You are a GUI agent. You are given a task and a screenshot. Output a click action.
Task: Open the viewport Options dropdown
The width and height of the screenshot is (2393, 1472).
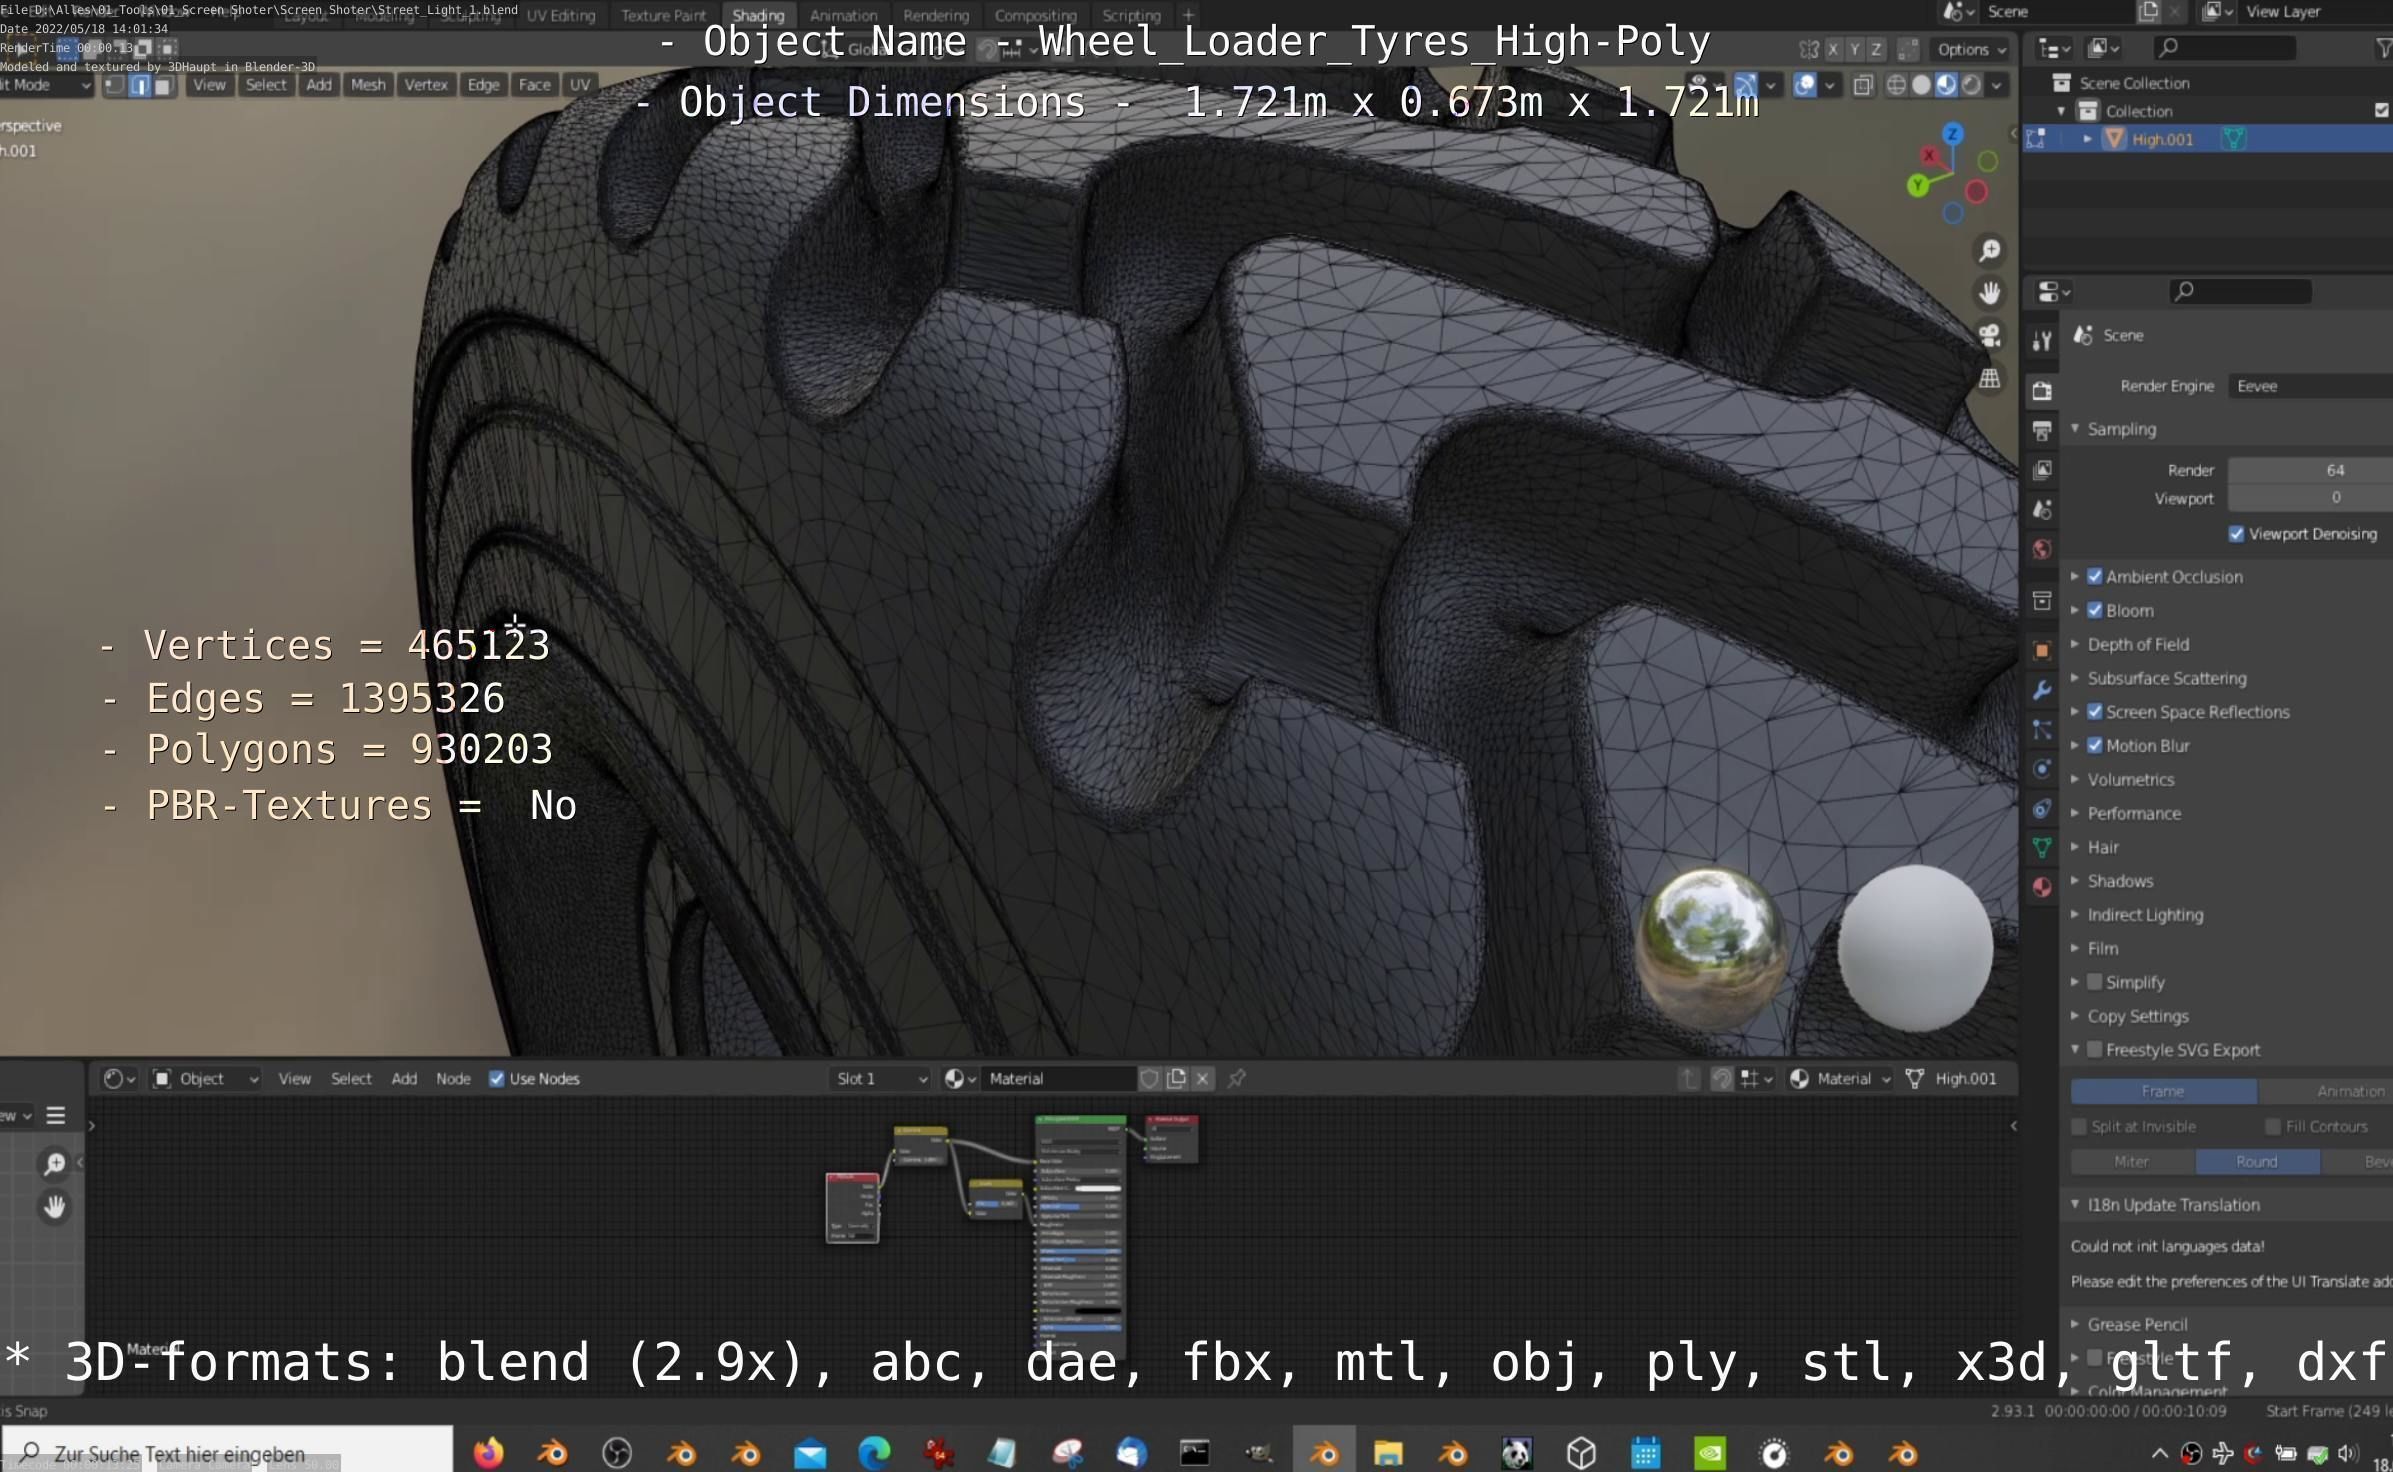coord(1971,49)
